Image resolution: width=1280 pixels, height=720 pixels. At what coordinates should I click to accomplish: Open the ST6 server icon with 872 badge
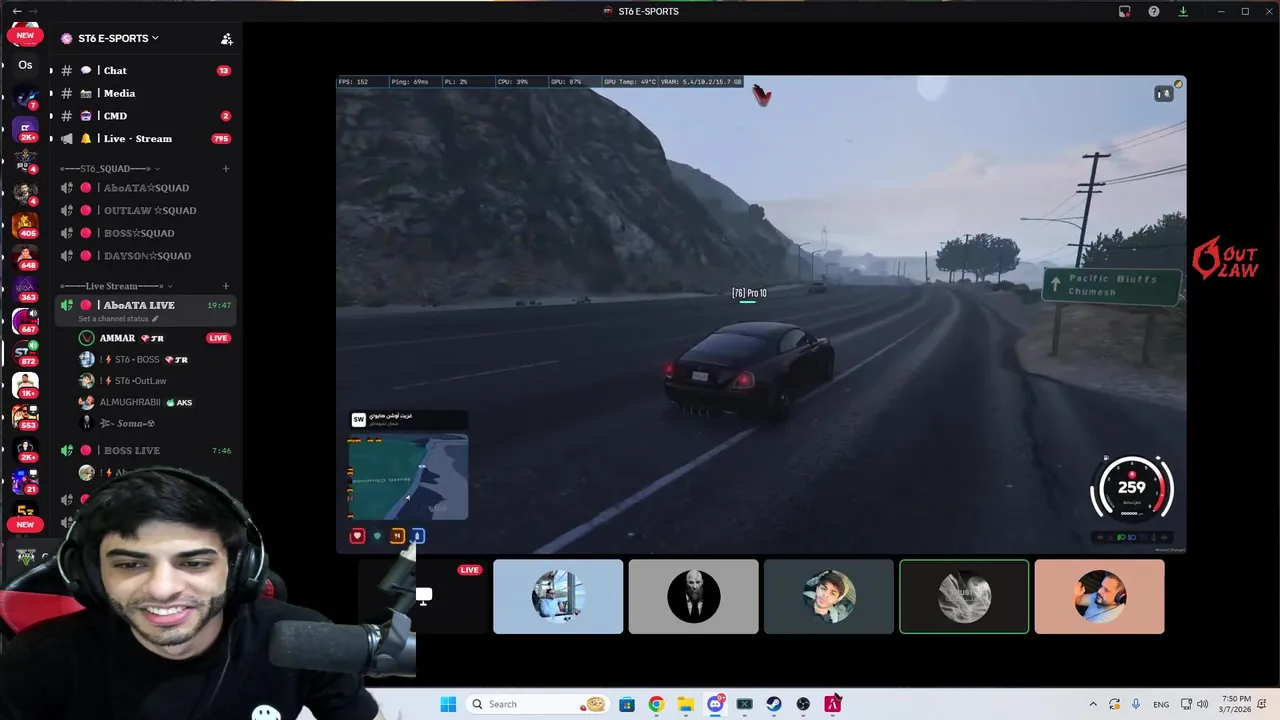pyautogui.click(x=25, y=353)
